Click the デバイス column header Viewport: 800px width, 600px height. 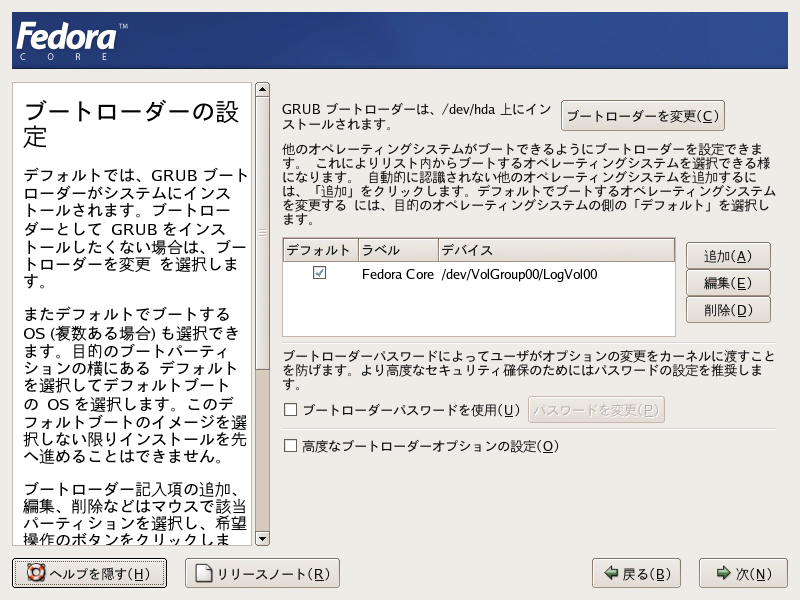click(x=557, y=250)
